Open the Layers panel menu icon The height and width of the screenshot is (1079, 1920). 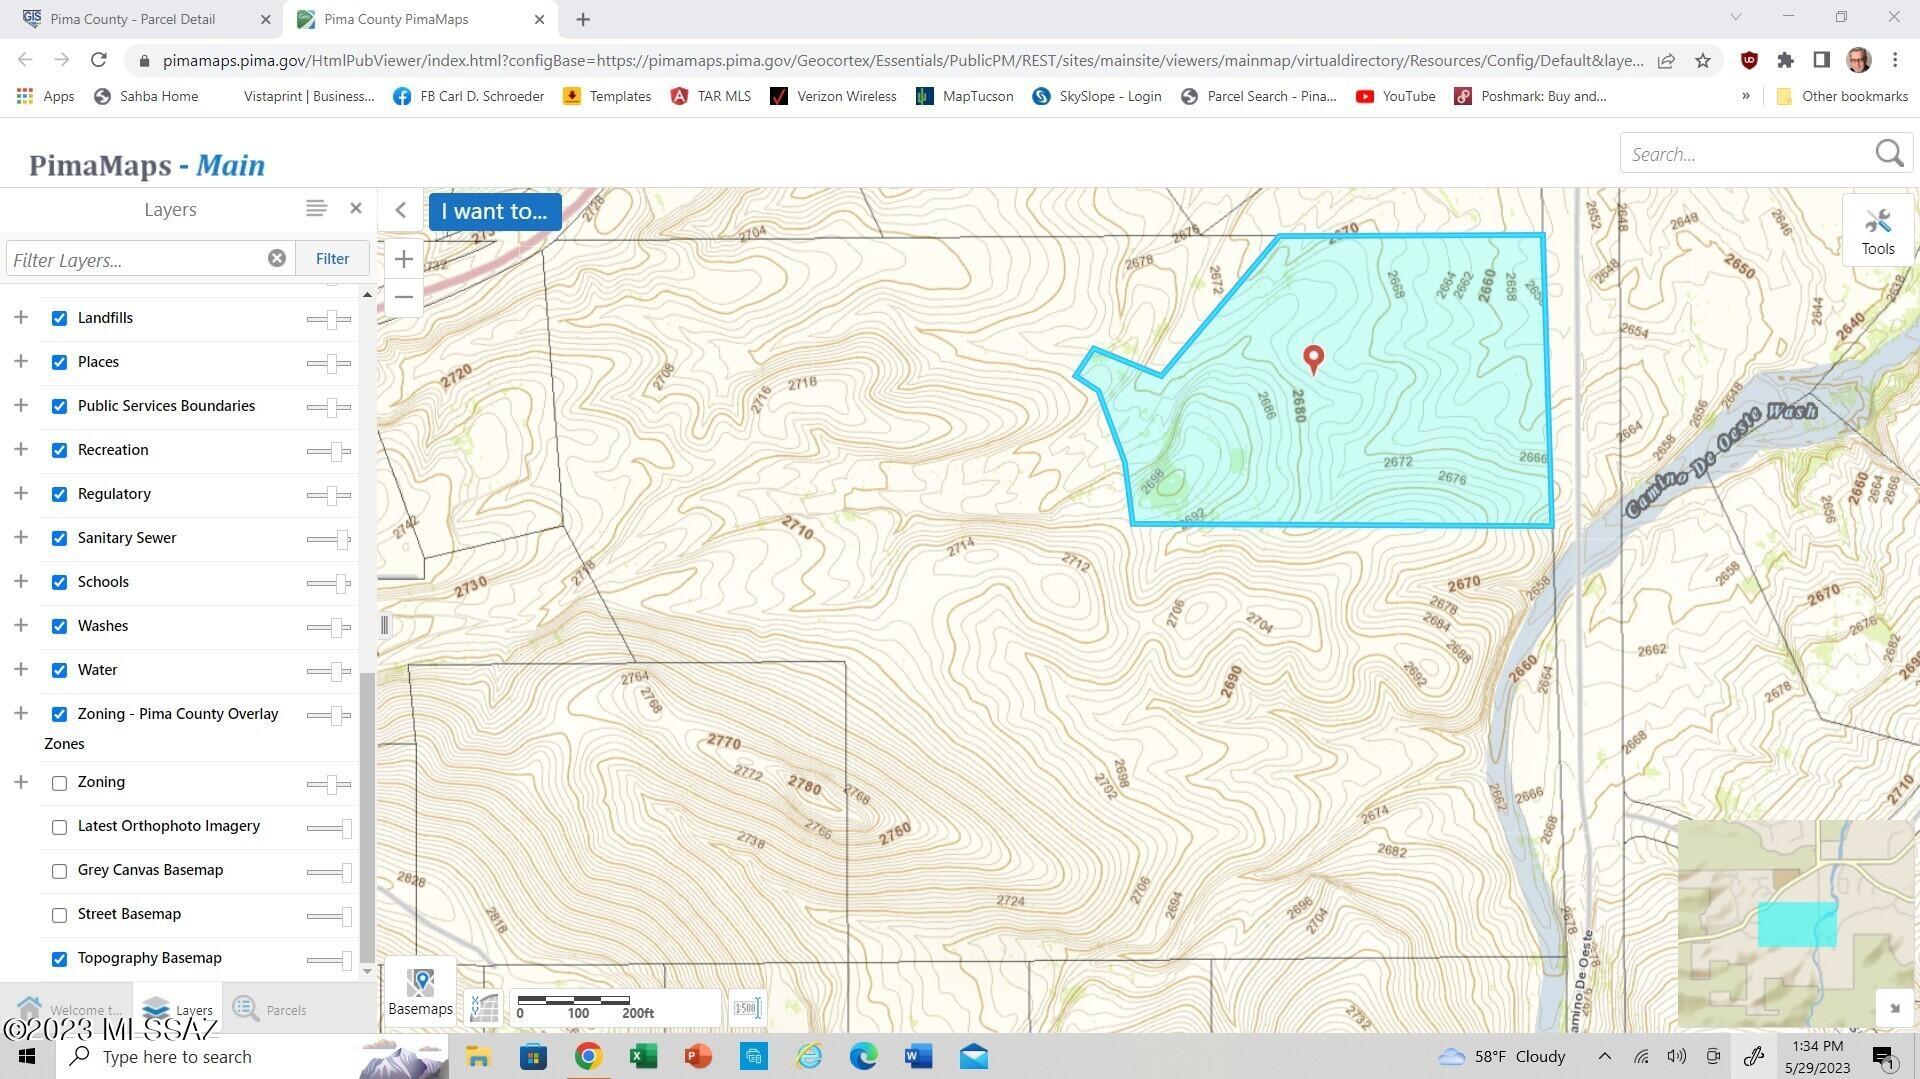point(316,209)
